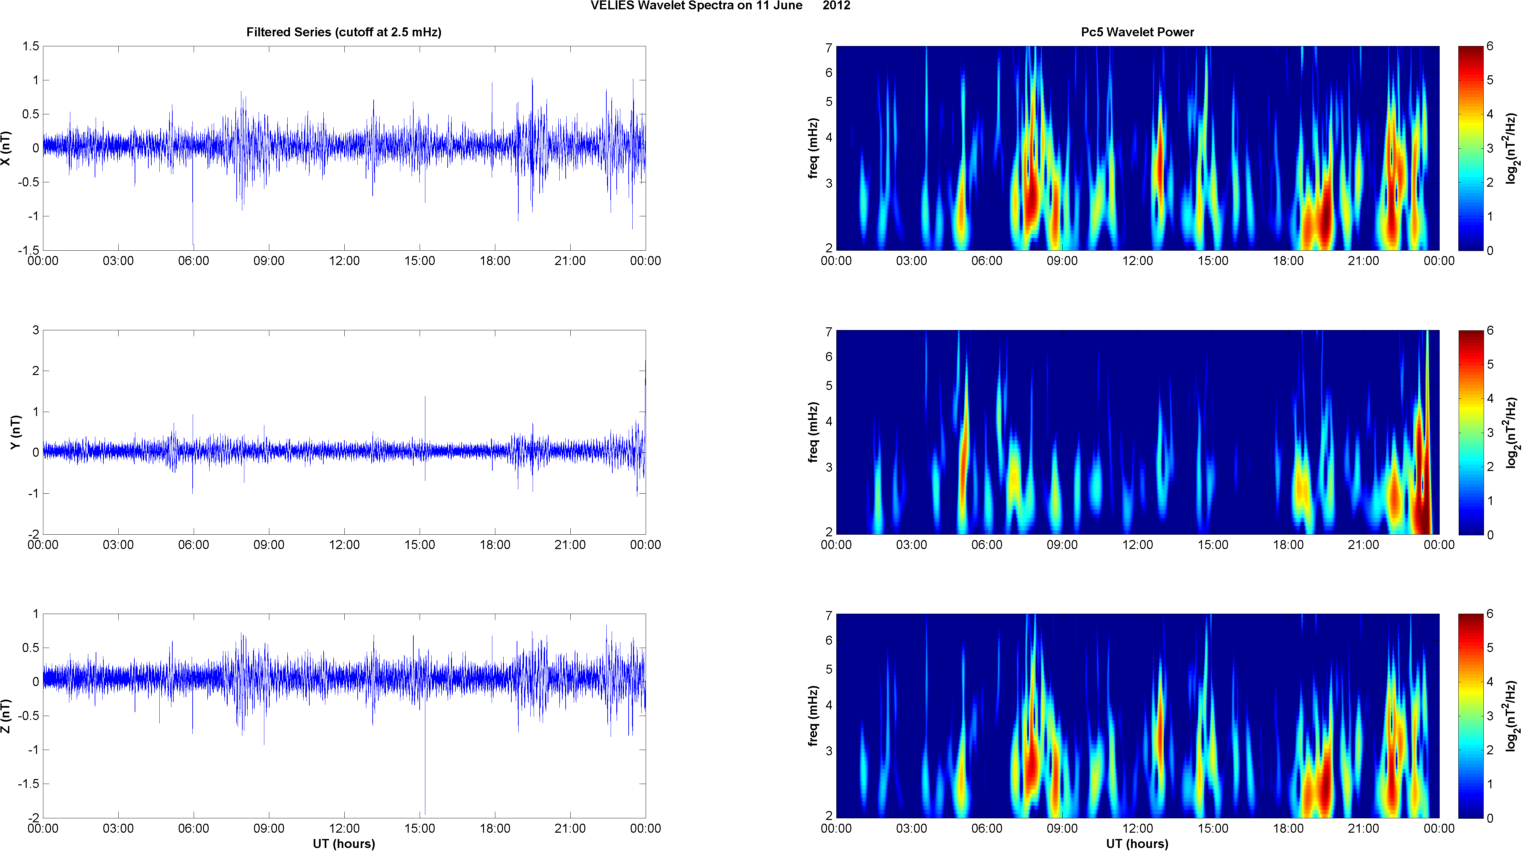Click the X component filtered time series plot
This screenshot has height=851, width=1522.
[x=344, y=148]
